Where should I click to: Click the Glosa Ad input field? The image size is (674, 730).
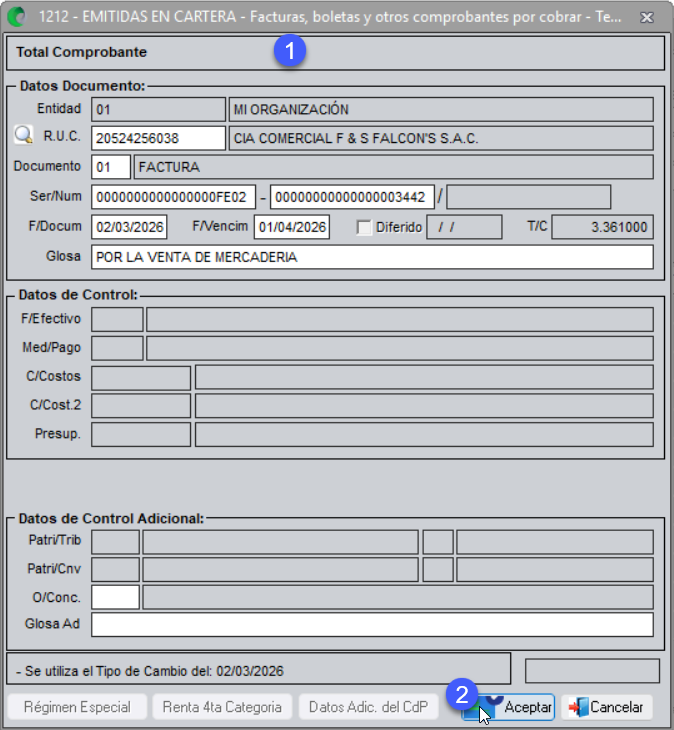(x=372, y=625)
